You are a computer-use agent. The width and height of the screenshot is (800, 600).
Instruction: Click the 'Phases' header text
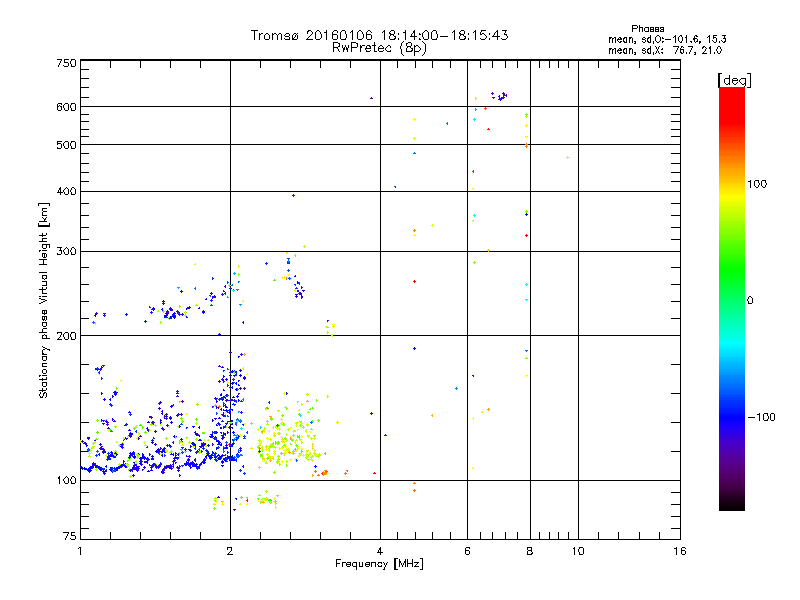(x=647, y=29)
